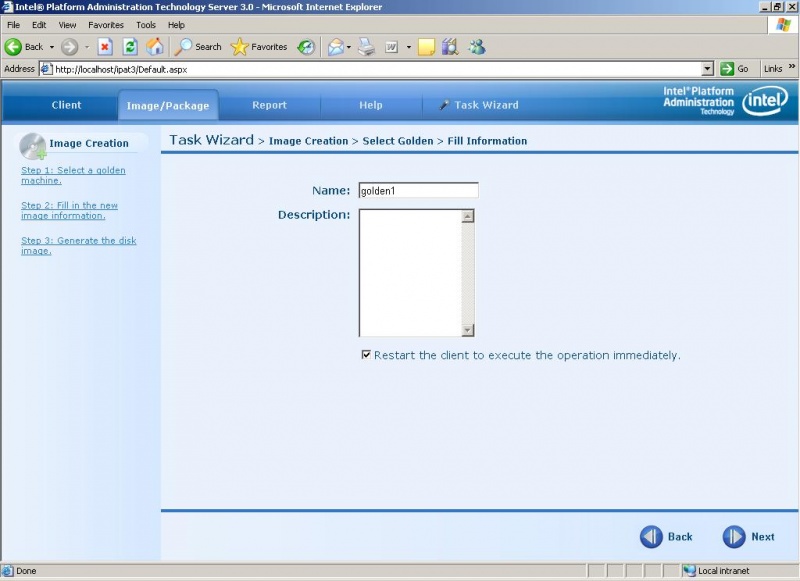Click the Description scrollbar down arrow
This screenshot has width=800, height=581.
(467, 328)
